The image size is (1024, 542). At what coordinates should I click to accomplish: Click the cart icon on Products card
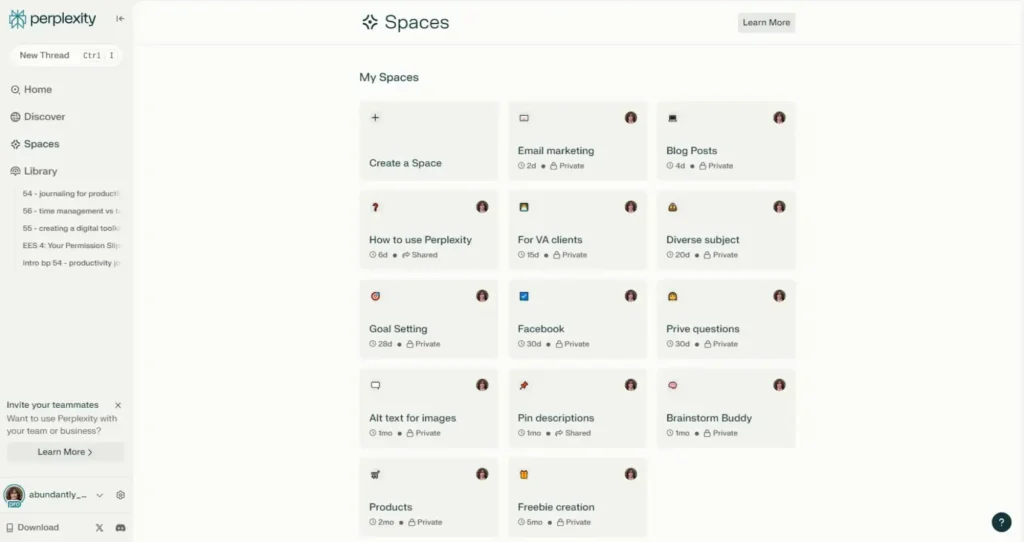375,475
